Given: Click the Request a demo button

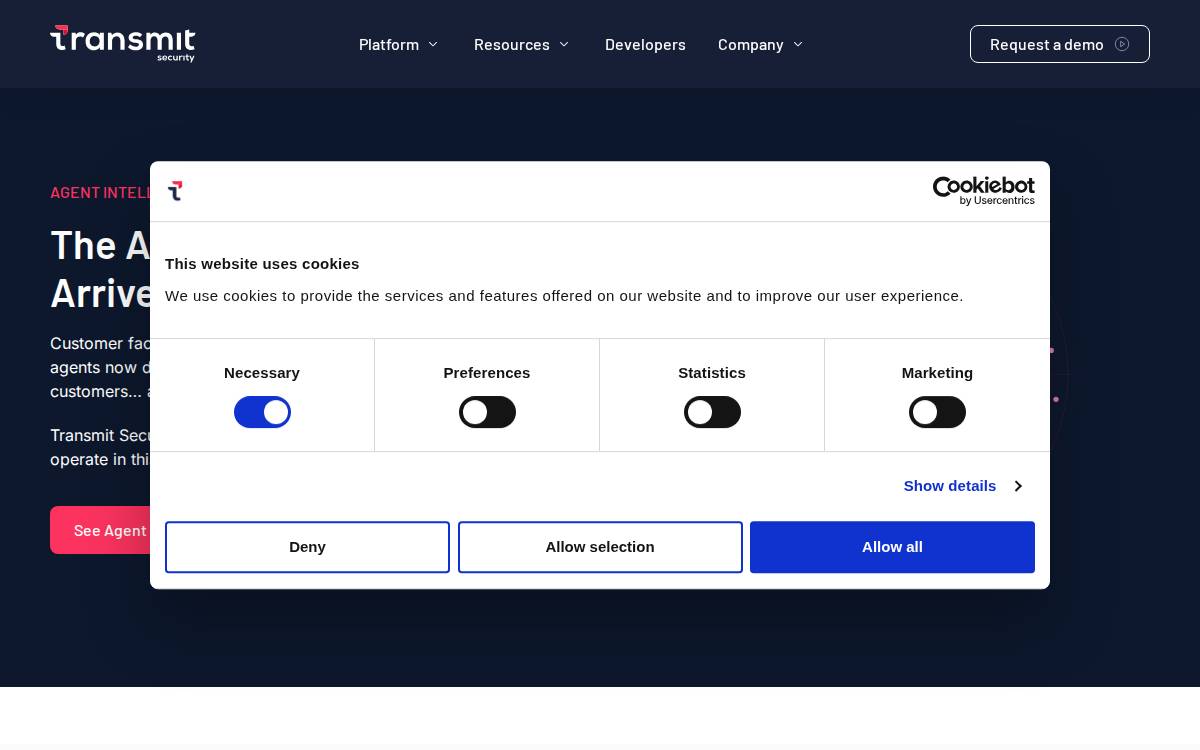Looking at the screenshot, I should coord(1060,44).
